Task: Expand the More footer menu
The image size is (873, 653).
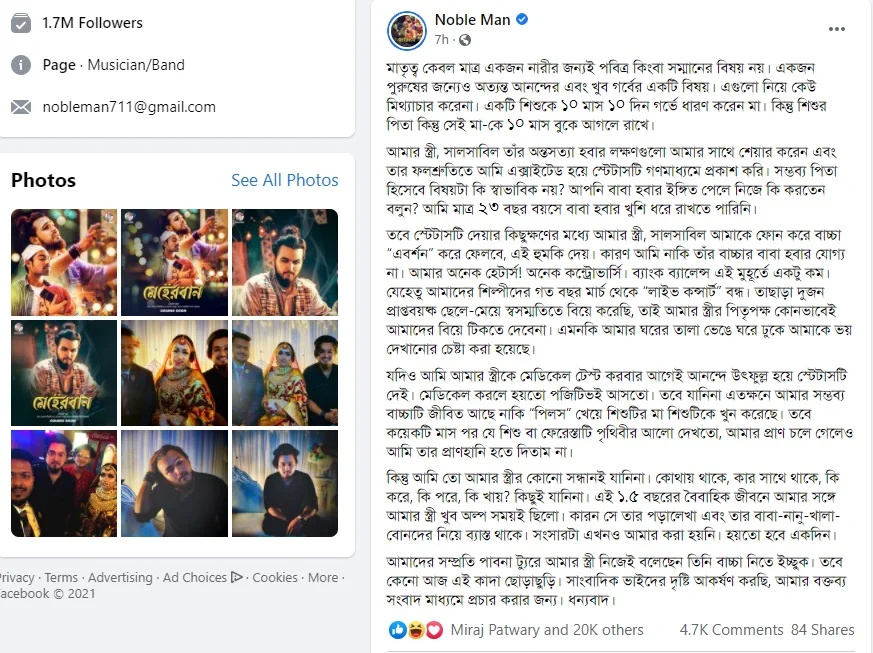Action: (323, 577)
